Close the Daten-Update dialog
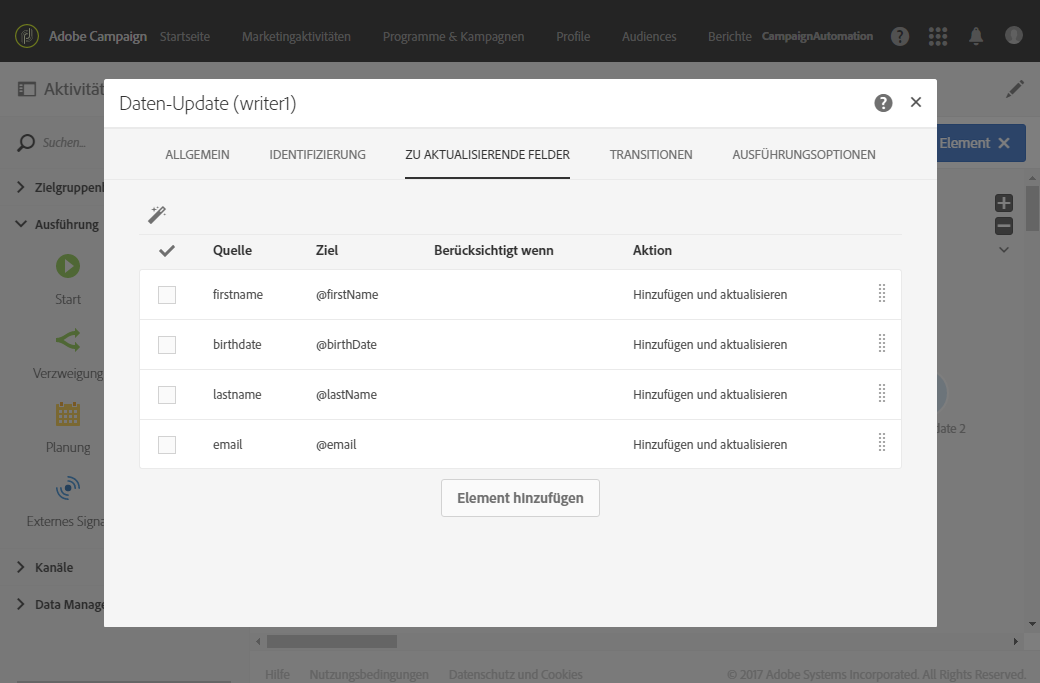The width and height of the screenshot is (1040, 683). point(916,102)
